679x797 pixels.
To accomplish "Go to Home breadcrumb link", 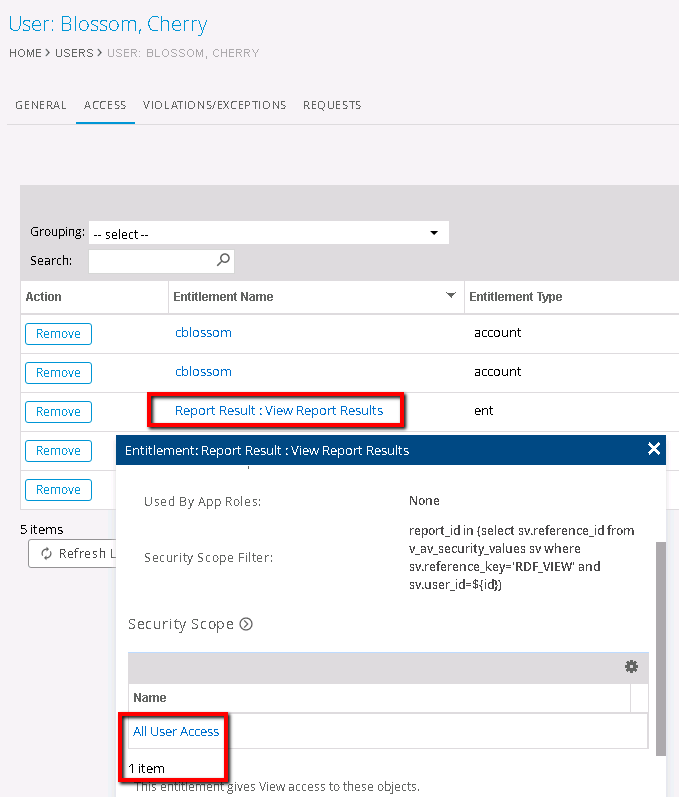I will coord(25,53).
